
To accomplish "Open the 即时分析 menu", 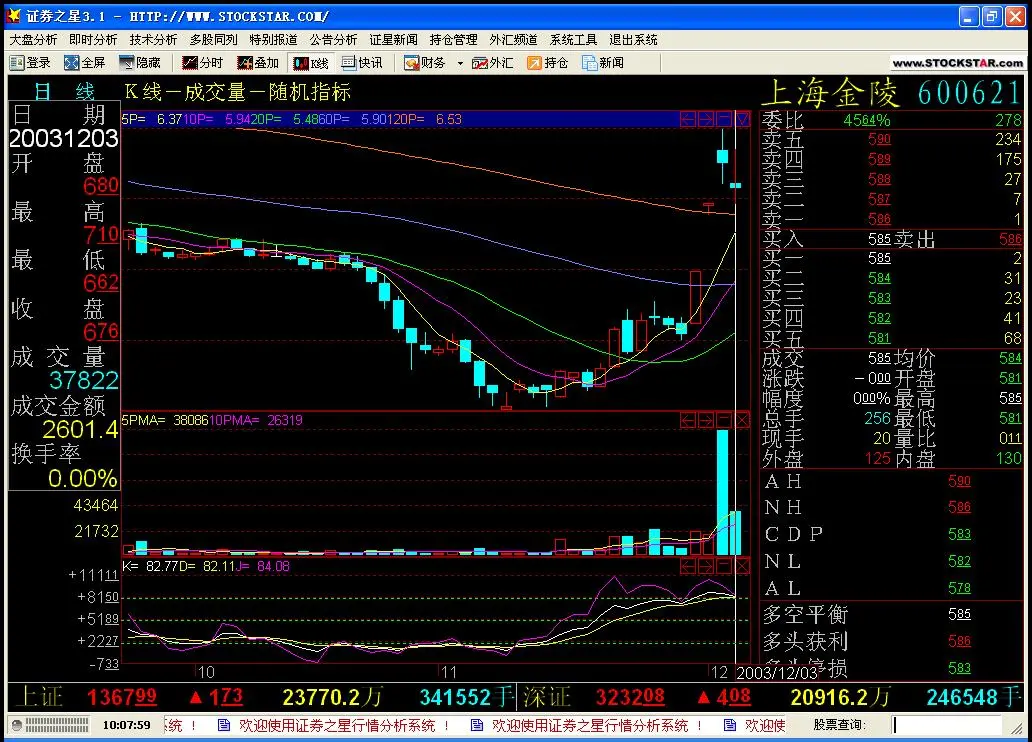I will 93,40.
